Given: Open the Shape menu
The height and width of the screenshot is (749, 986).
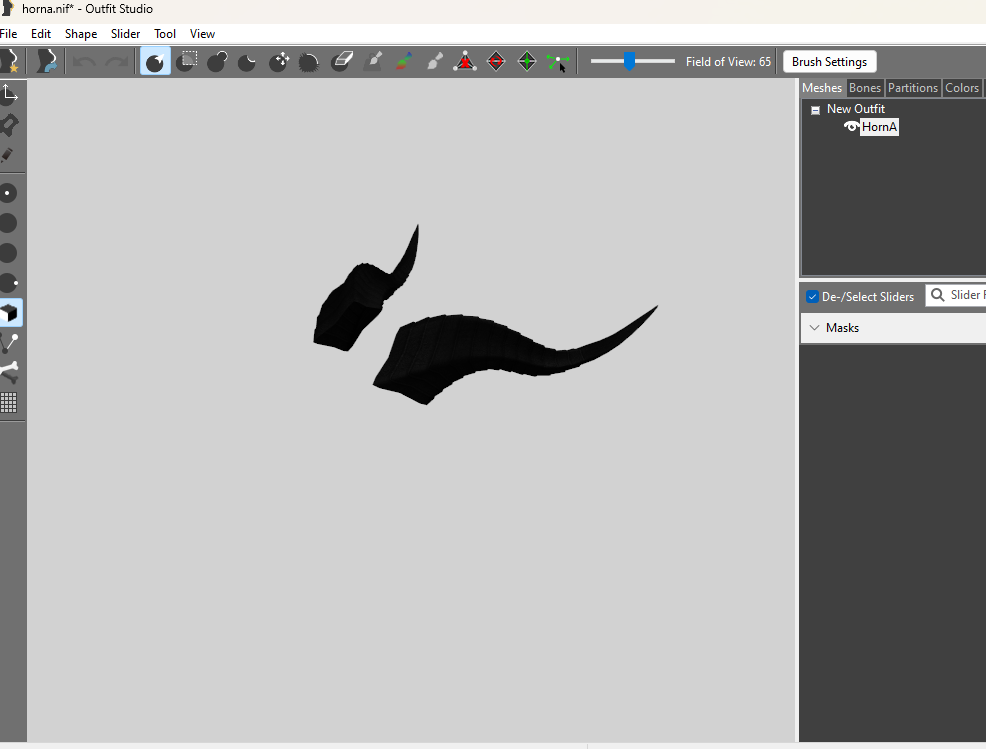Looking at the screenshot, I should (81, 34).
